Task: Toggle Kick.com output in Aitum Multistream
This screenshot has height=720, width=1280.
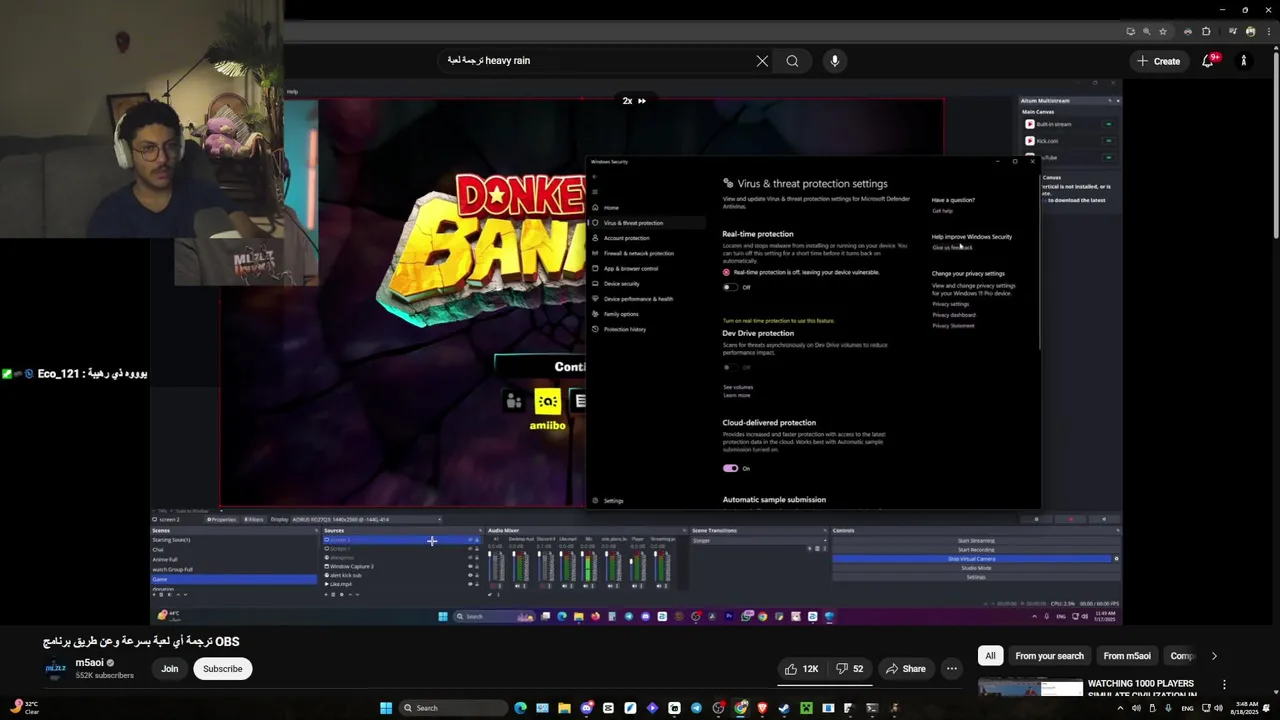Action: (1108, 141)
